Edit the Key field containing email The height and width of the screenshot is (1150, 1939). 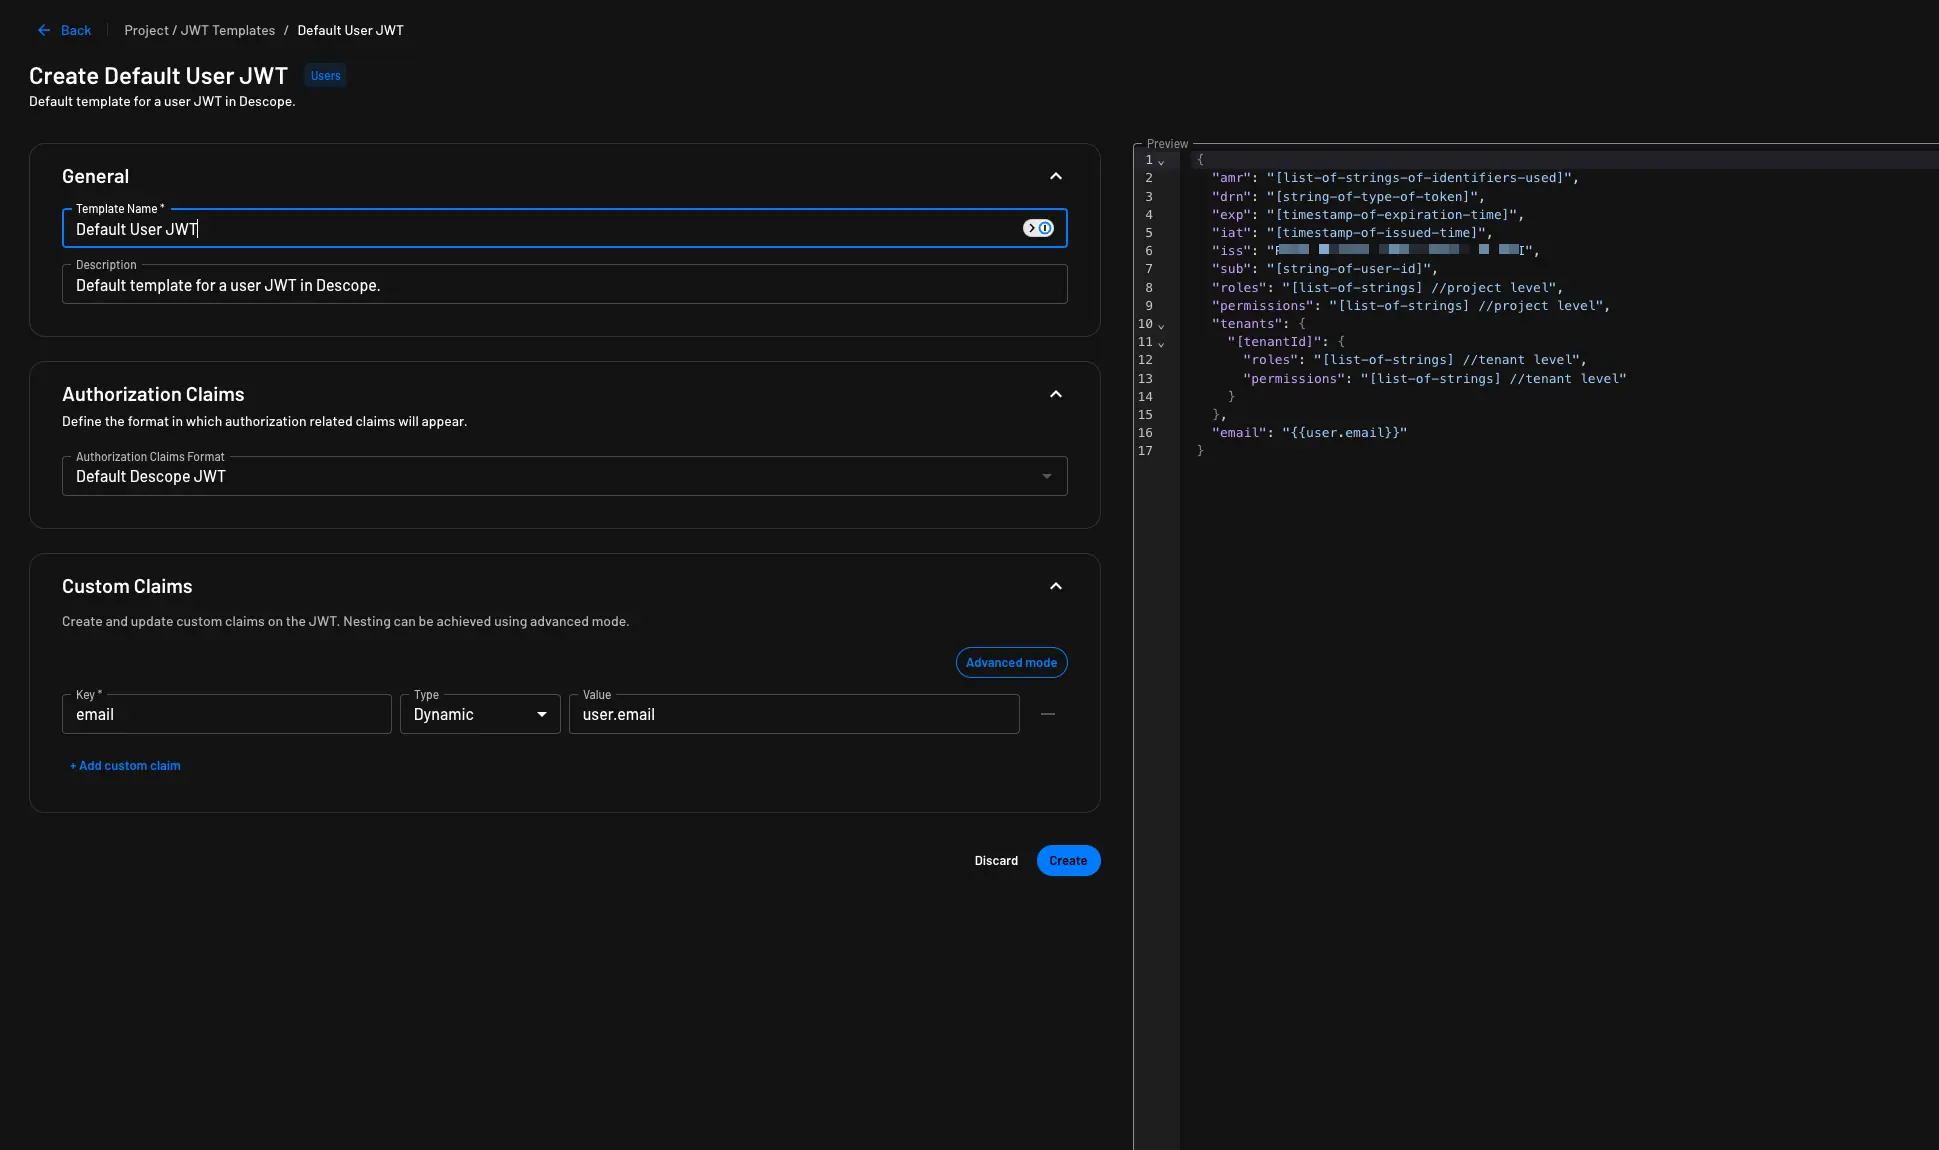(226, 714)
